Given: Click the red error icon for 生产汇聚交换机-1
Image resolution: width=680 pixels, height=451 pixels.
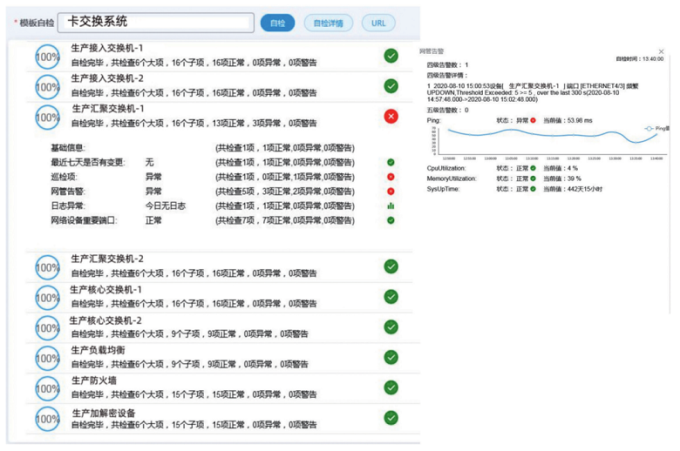Looking at the screenshot, I should [x=391, y=116].
